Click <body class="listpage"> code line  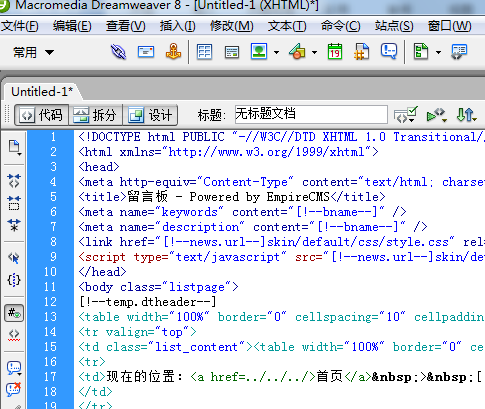click(x=159, y=287)
